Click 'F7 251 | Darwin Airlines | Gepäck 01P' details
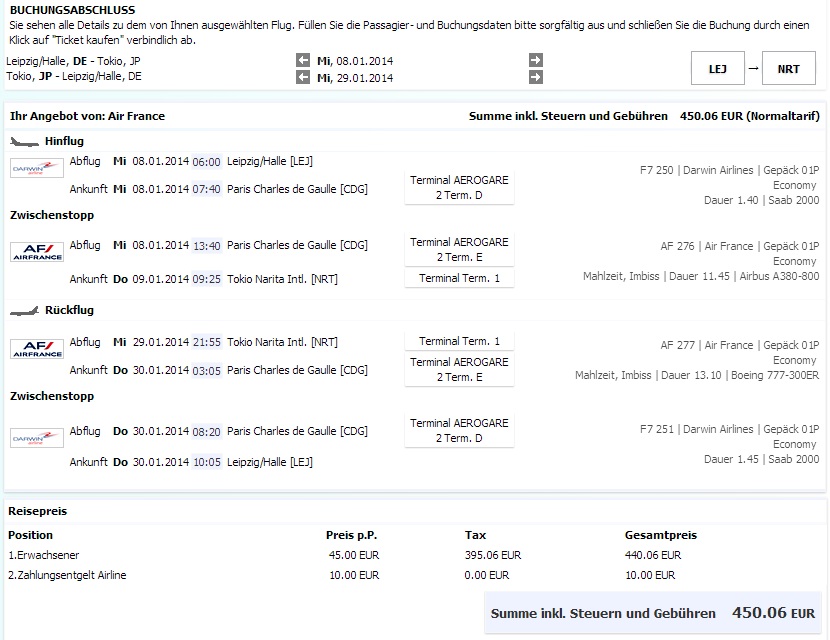Image resolution: width=830 pixels, height=640 pixels. 729,429
